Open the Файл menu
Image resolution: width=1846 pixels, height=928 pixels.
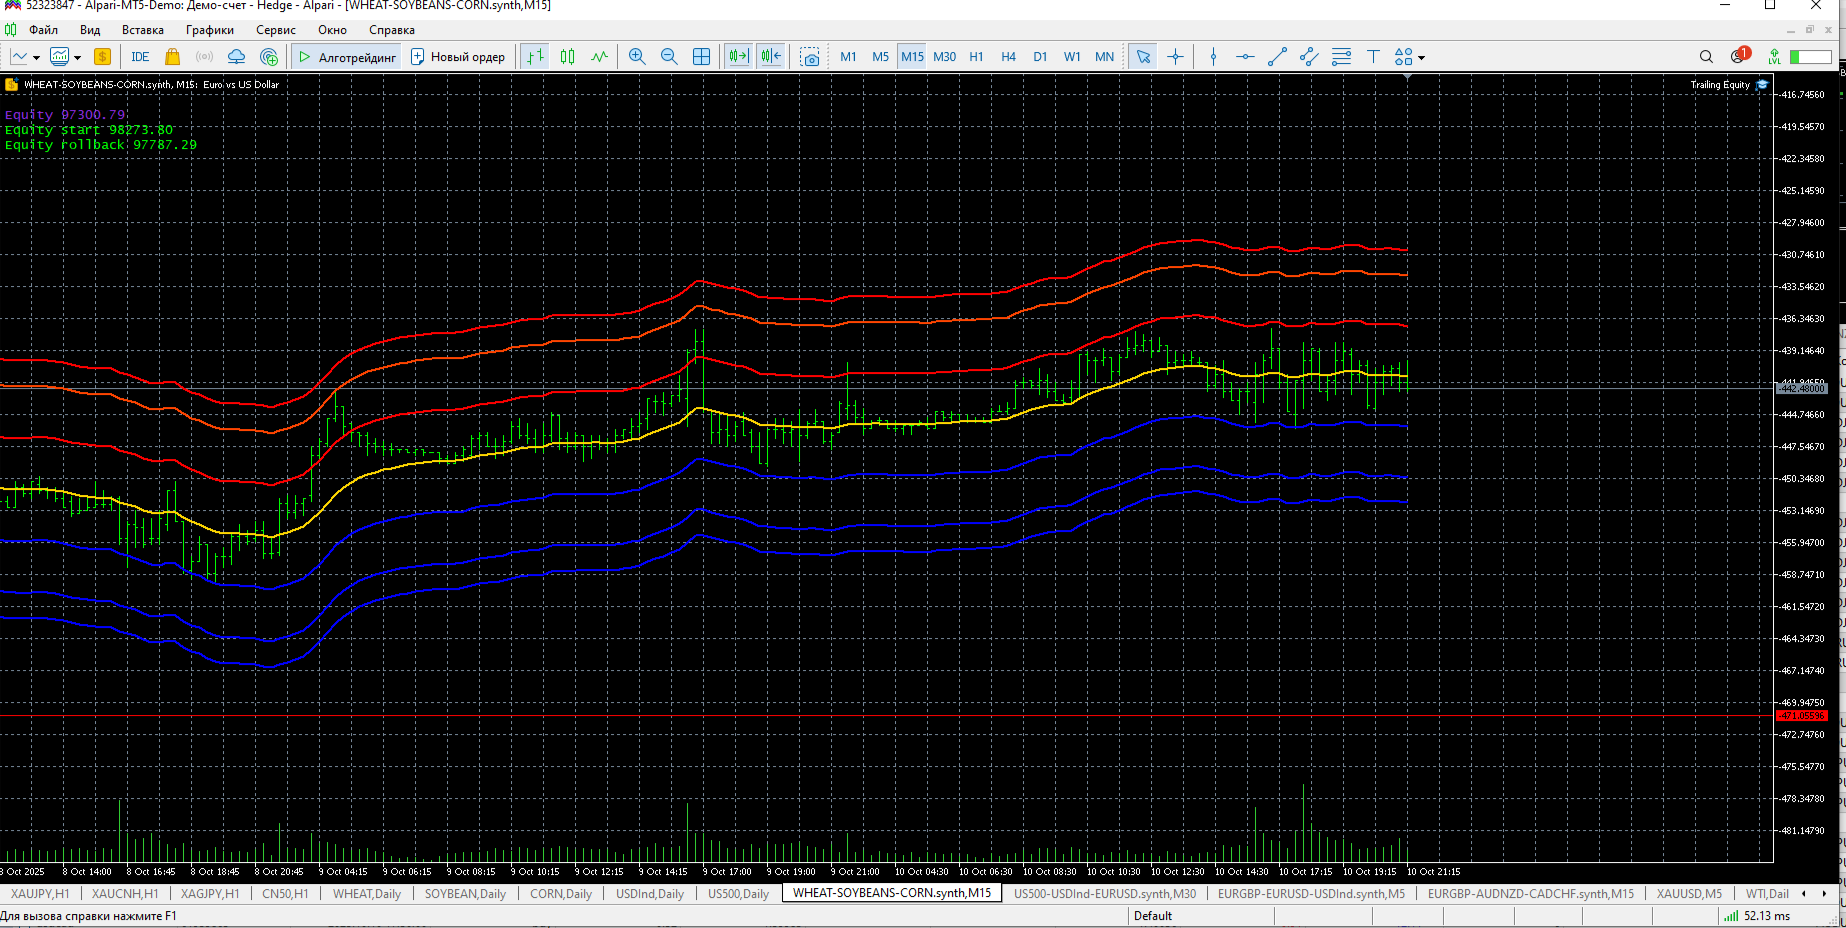click(44, 30)
